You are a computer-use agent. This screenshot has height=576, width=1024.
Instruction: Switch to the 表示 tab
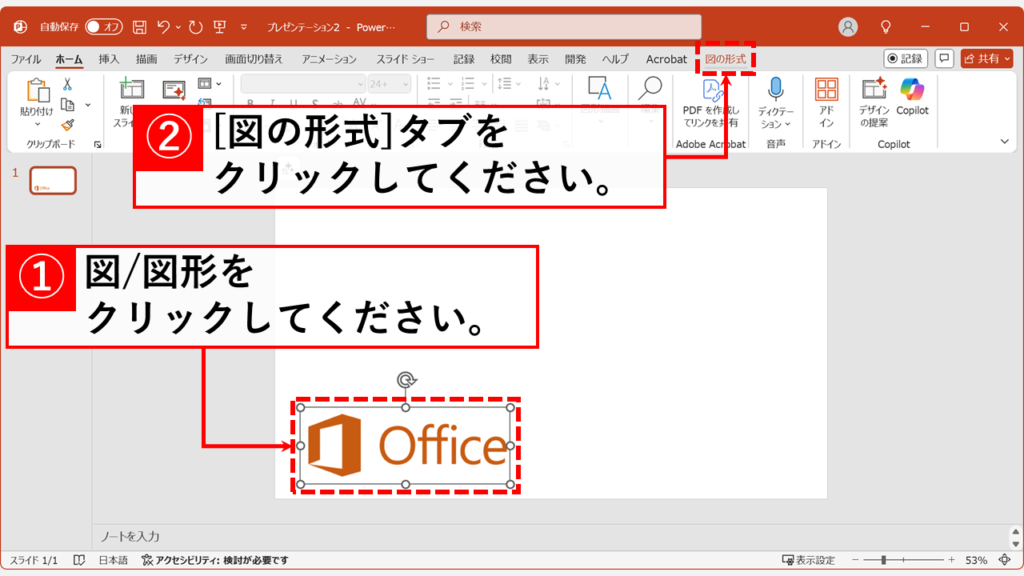538,59
